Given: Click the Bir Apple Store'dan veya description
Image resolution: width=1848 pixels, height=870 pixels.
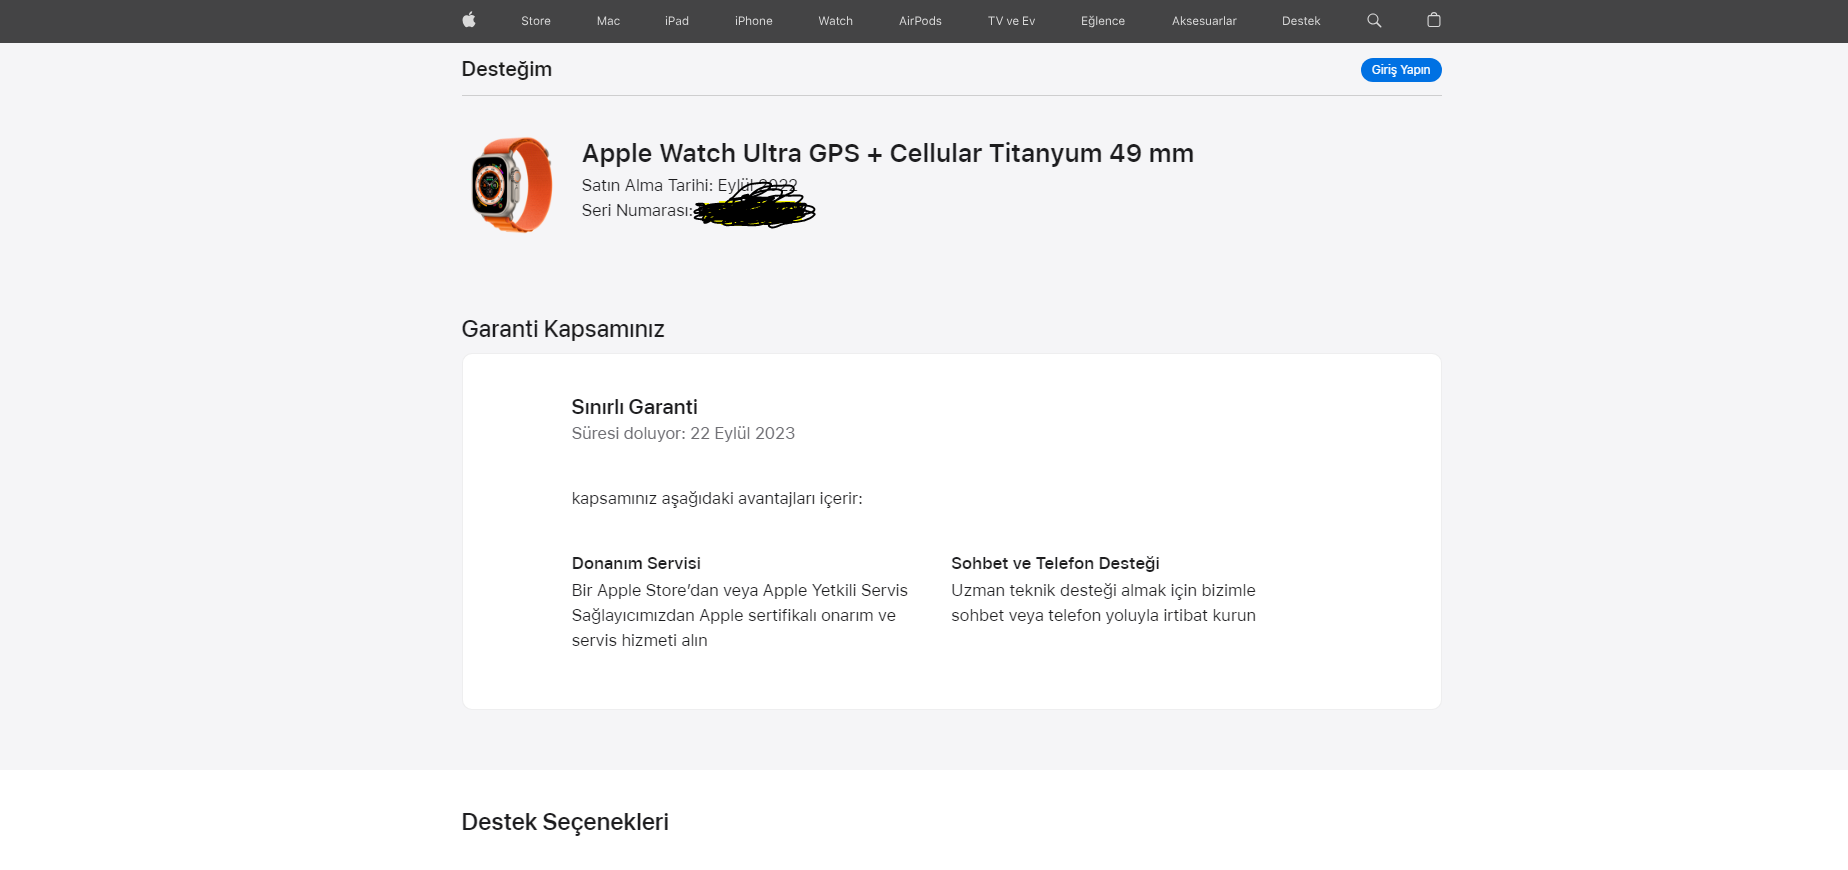Looking at the screenshot, I should [x=740, y=615].
